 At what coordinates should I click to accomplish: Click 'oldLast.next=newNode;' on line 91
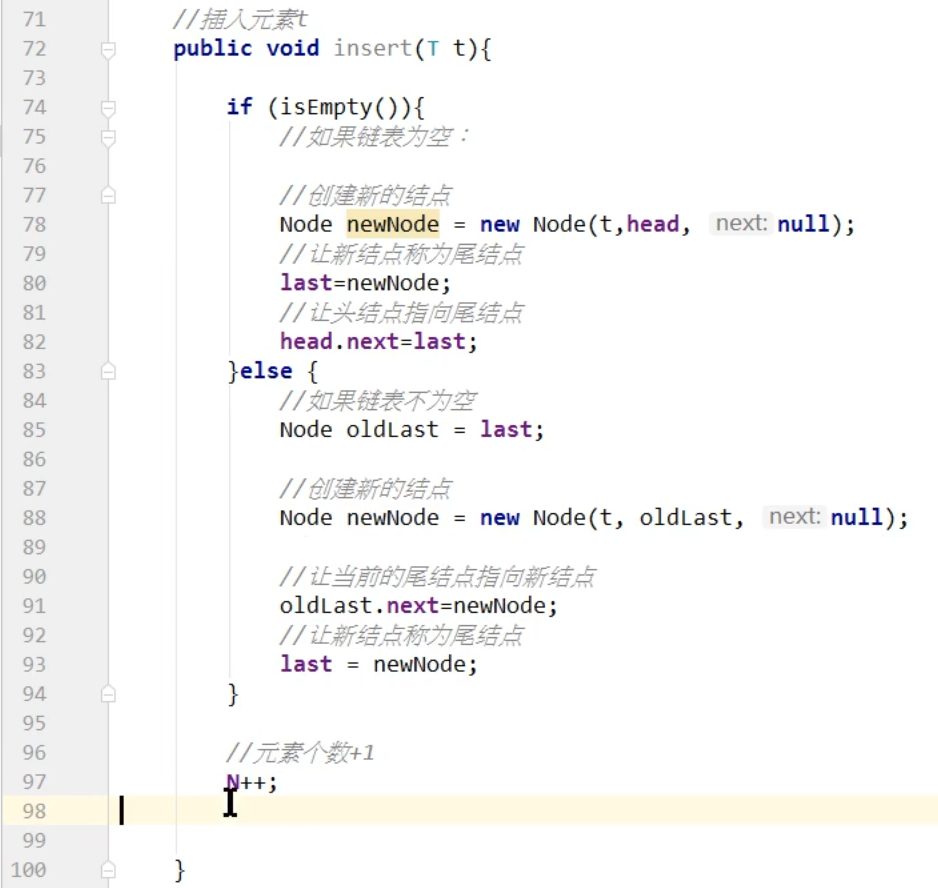(419, 606)
